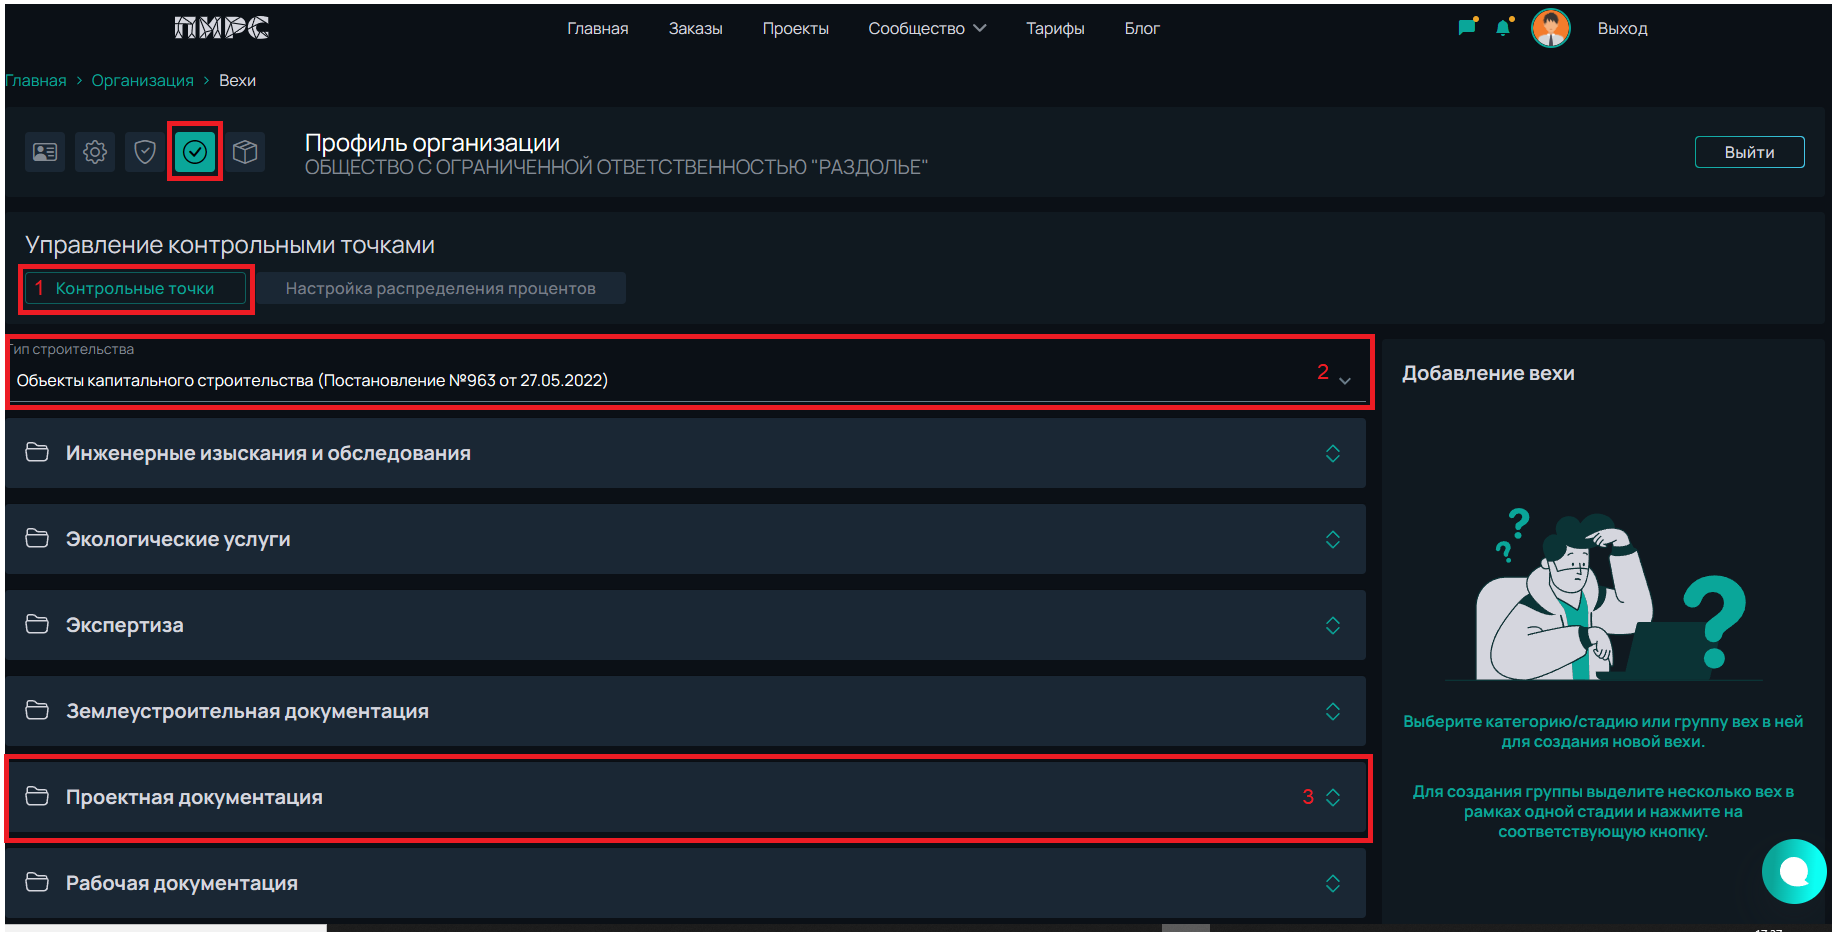
Task: Select the checkmark milestones icon
Action: click(195, 152)
